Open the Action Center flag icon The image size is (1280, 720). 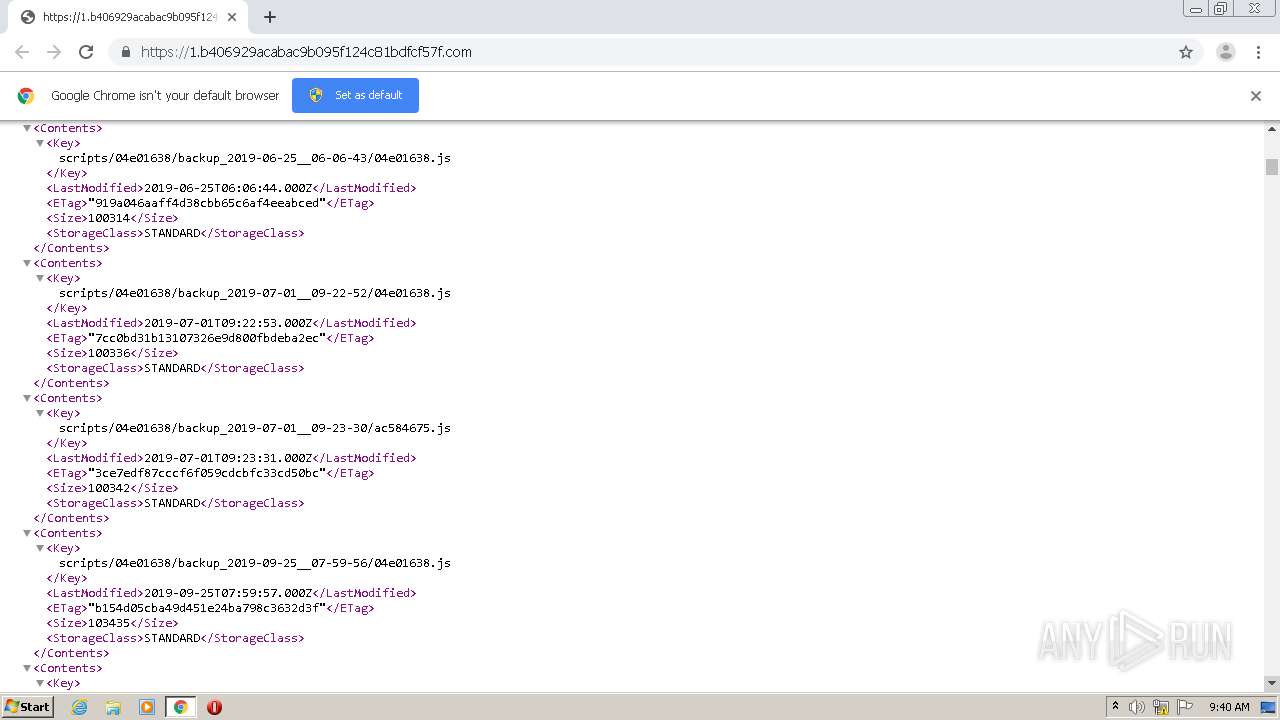pos(1185,707)
